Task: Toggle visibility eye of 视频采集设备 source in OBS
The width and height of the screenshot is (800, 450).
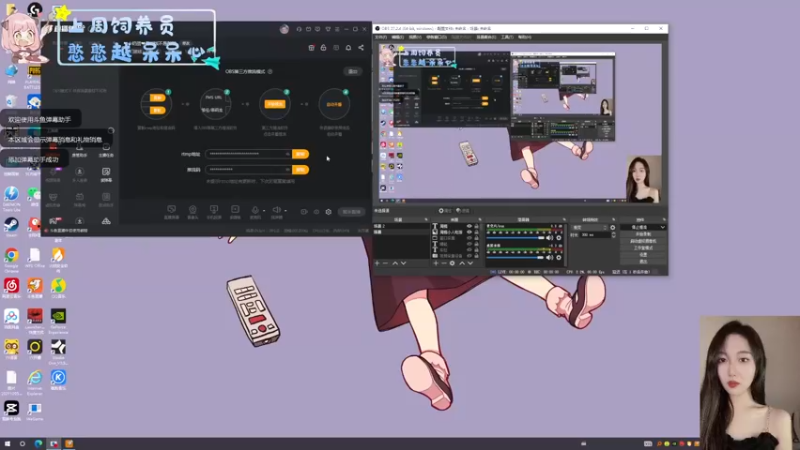Action: (469, 256)
